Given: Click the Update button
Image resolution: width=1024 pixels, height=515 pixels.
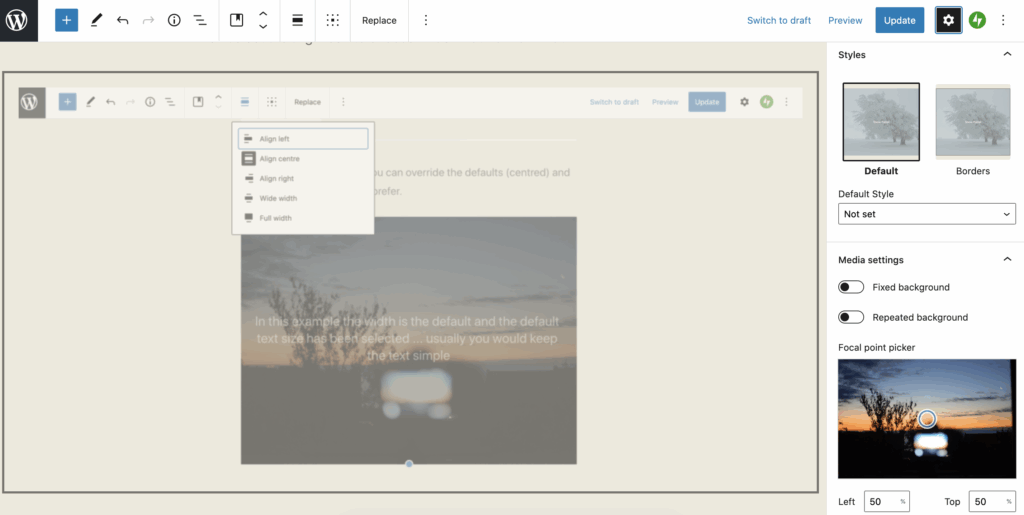Looking at the screenshot, I should click(899, 20).
